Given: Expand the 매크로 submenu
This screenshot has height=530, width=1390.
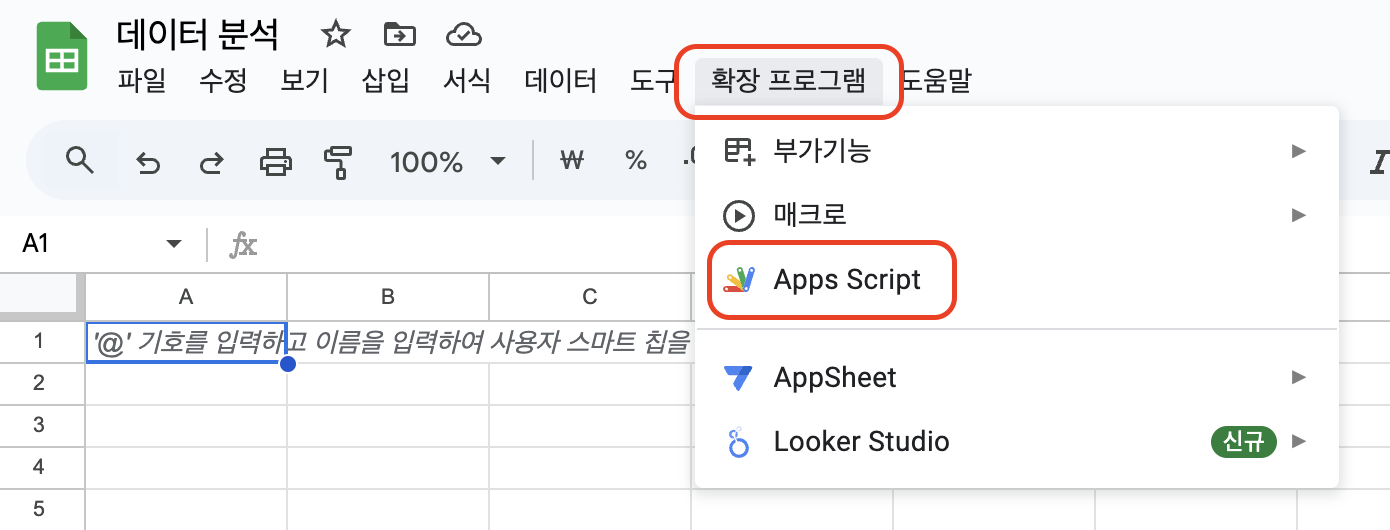Looking at the screenshot, I should [x=1016, y=214].
